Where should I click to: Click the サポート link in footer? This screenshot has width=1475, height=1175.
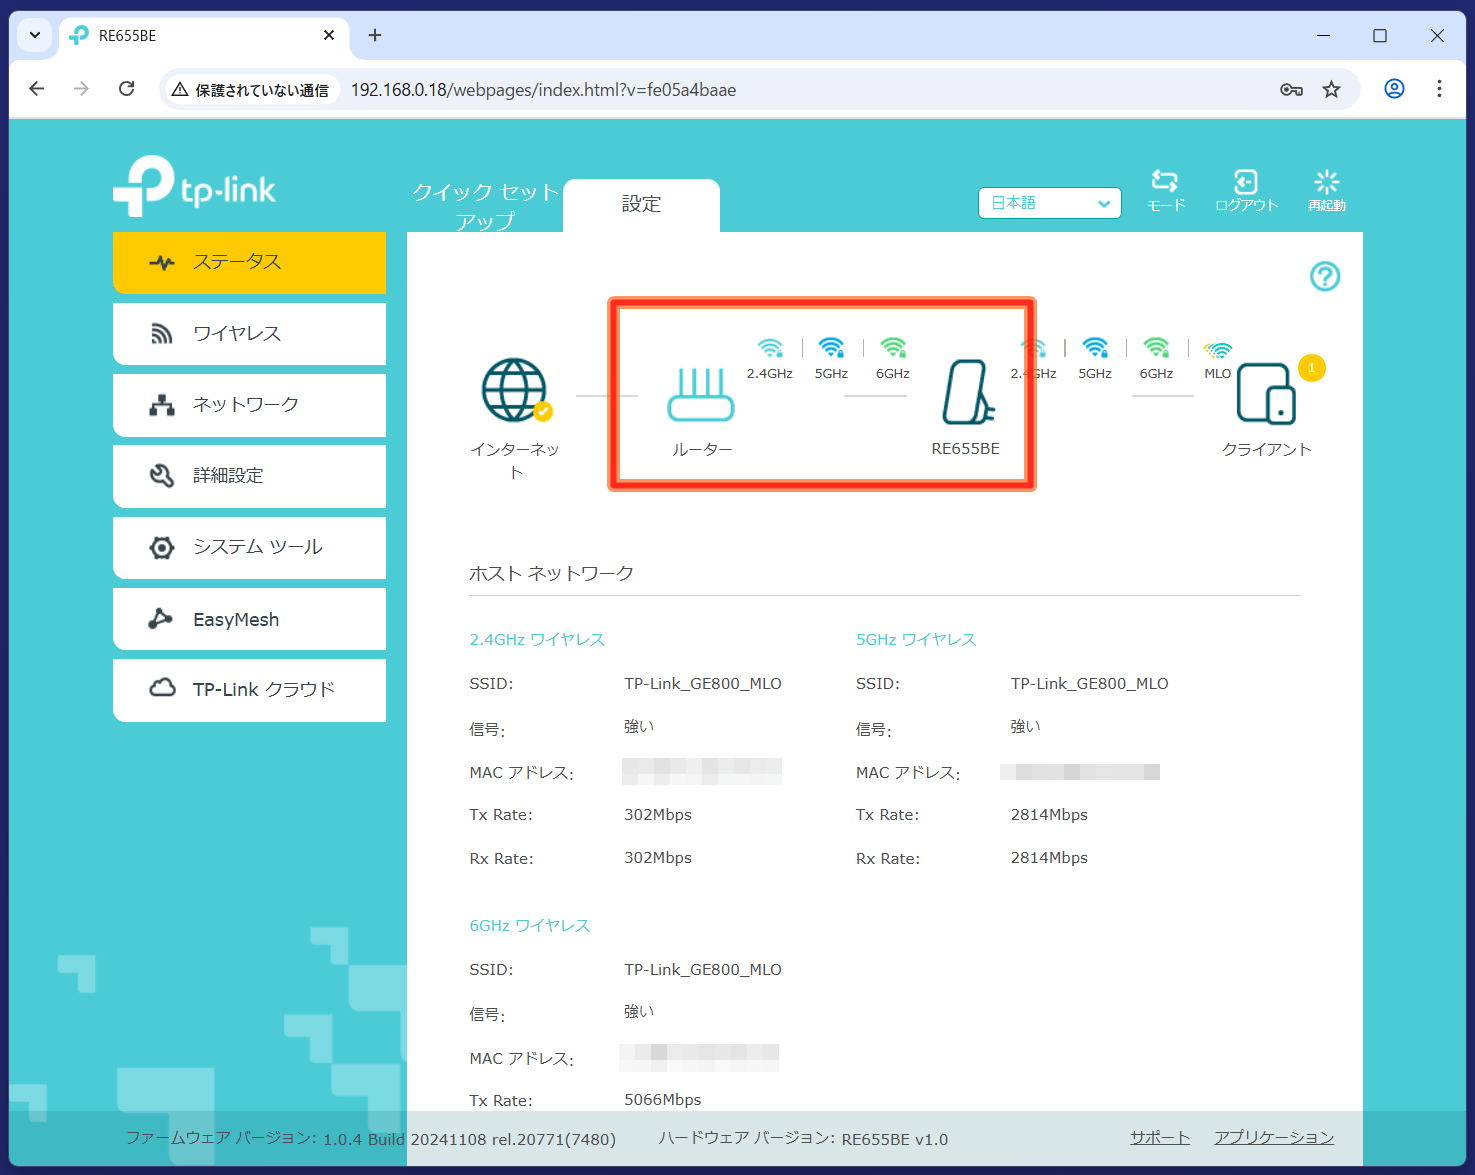1160,1138
